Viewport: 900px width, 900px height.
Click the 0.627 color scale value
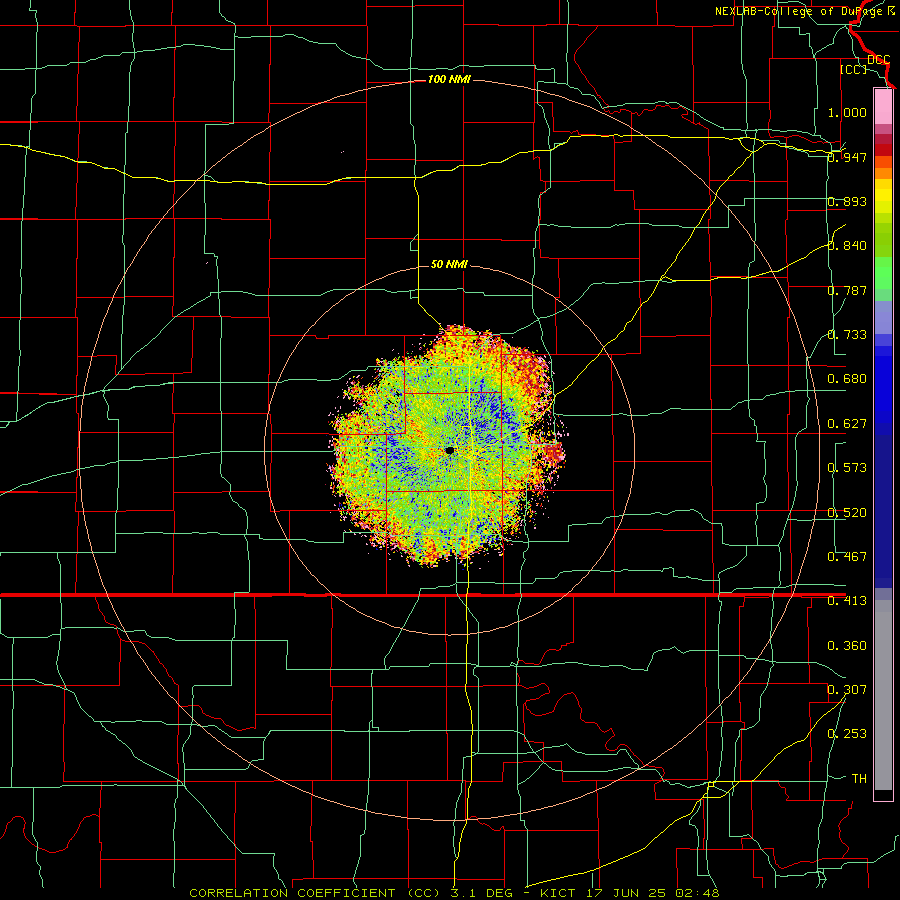tap(847, 424)
